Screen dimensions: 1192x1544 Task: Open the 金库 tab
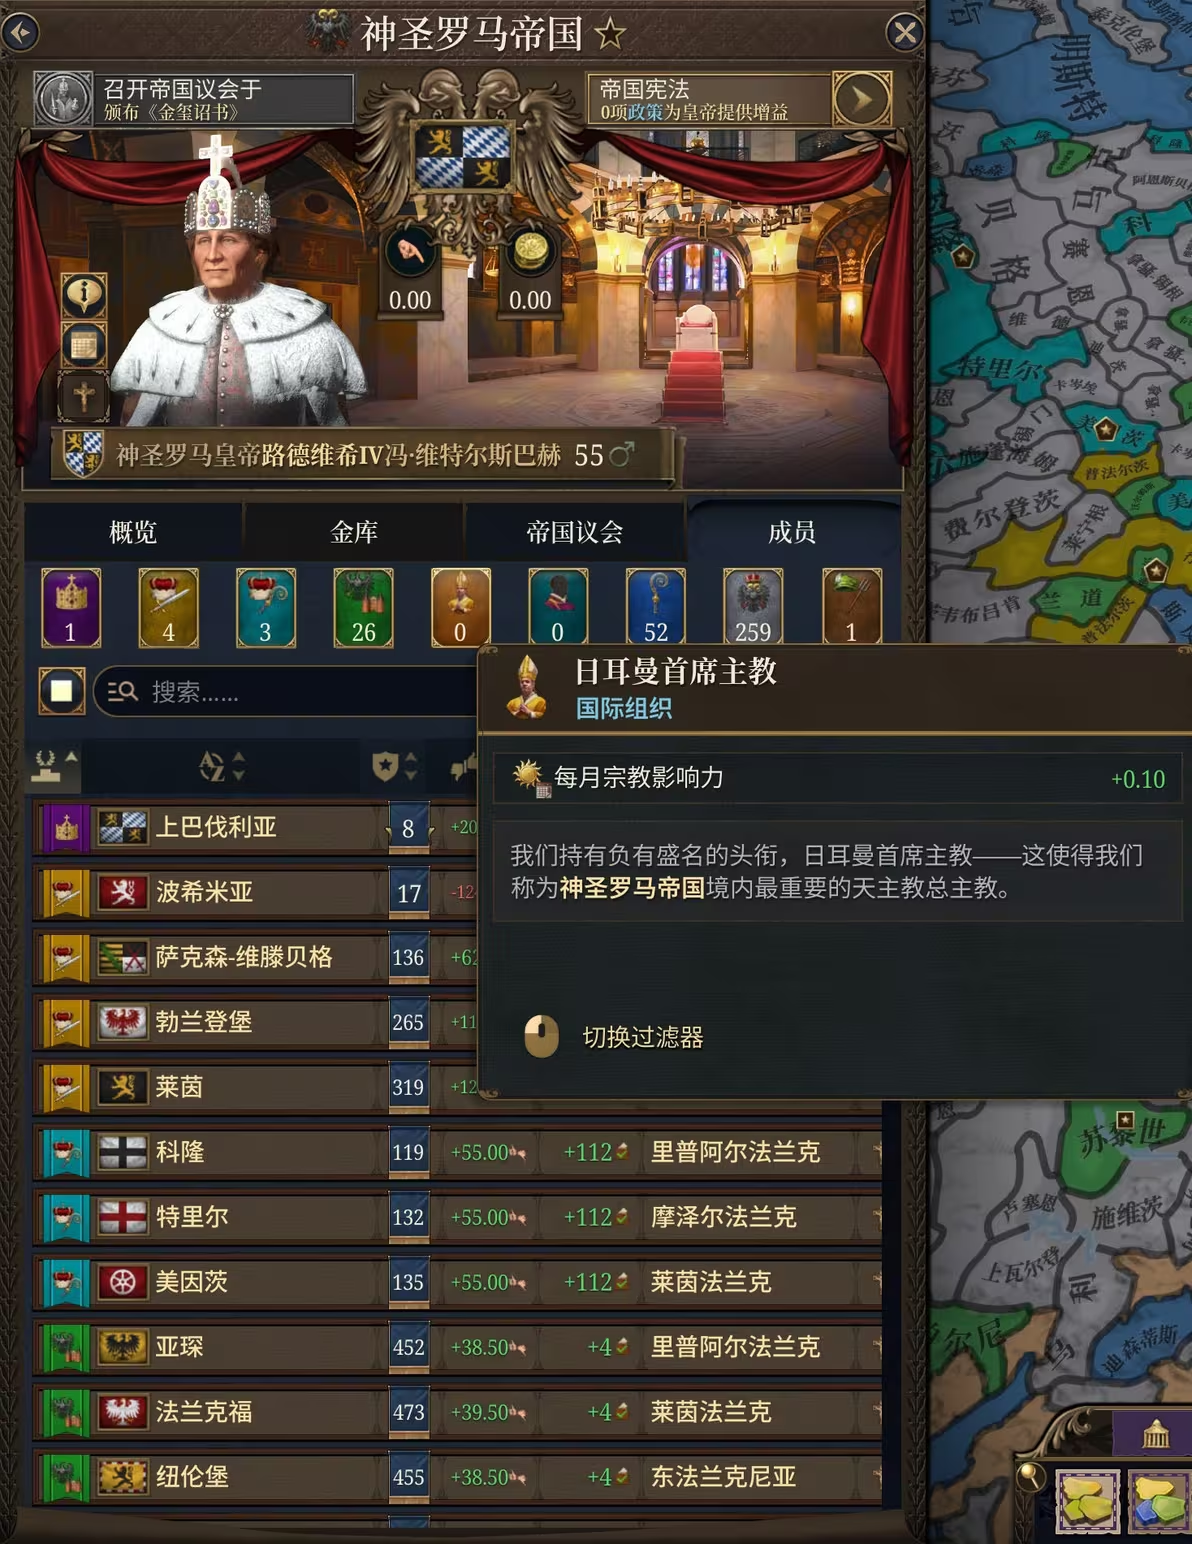click(x=354, y=532)
